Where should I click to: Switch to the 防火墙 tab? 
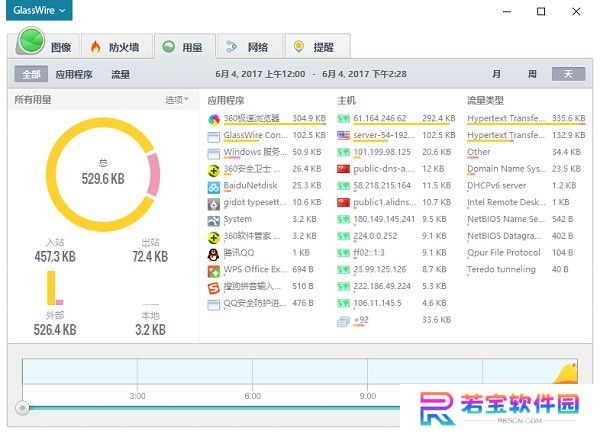pos(117,47)
